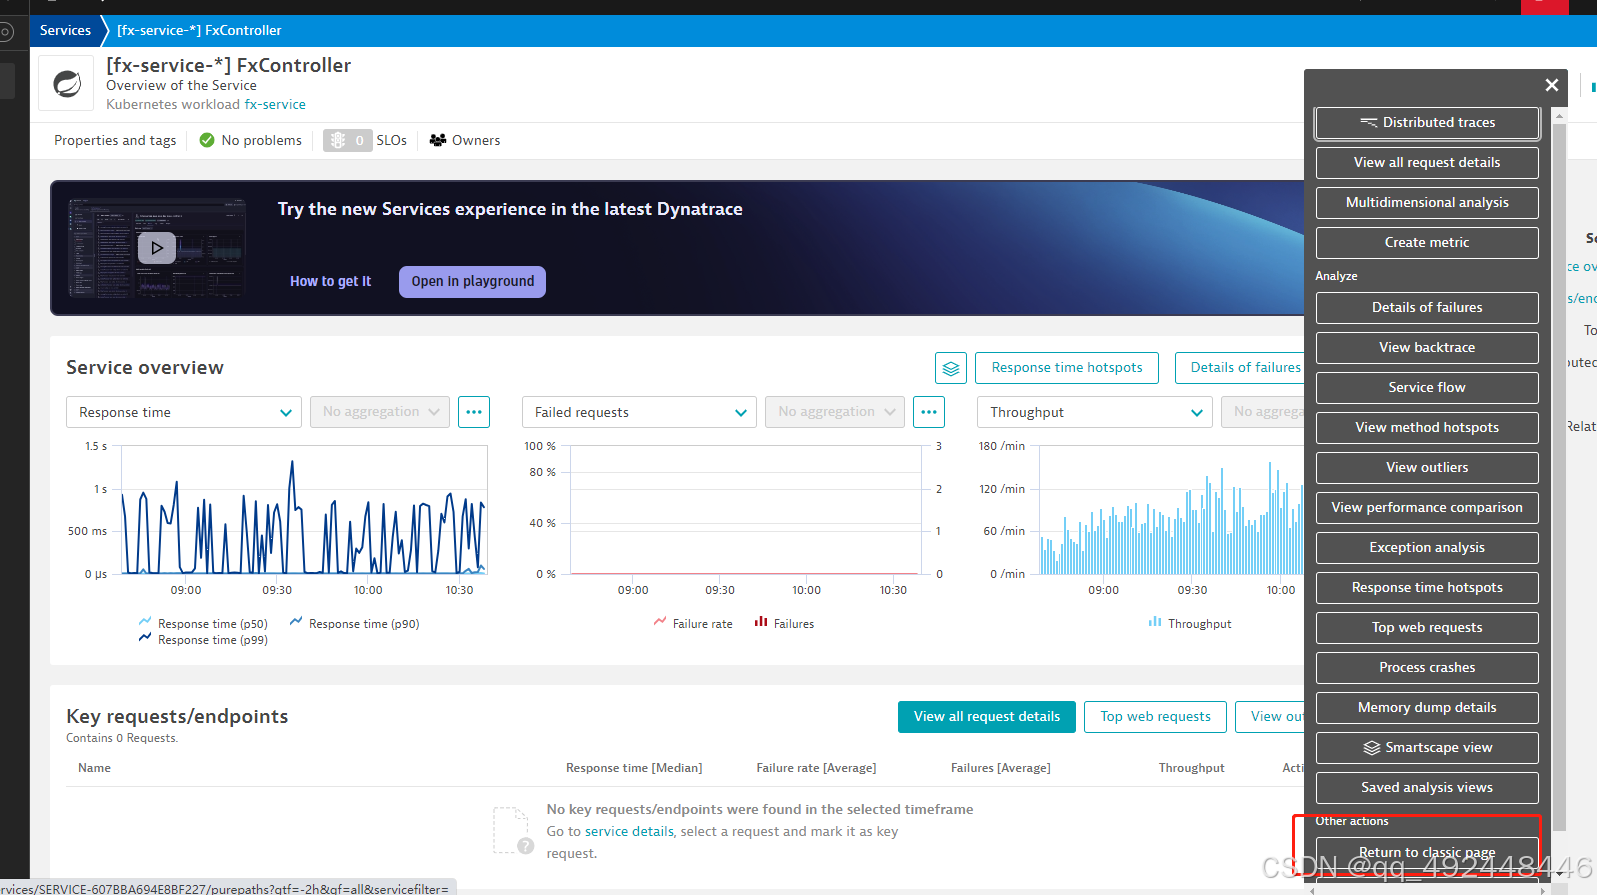Viewport: 1597px width, 895px height.
Task: Open Exception analysis
Action: 1427,548
